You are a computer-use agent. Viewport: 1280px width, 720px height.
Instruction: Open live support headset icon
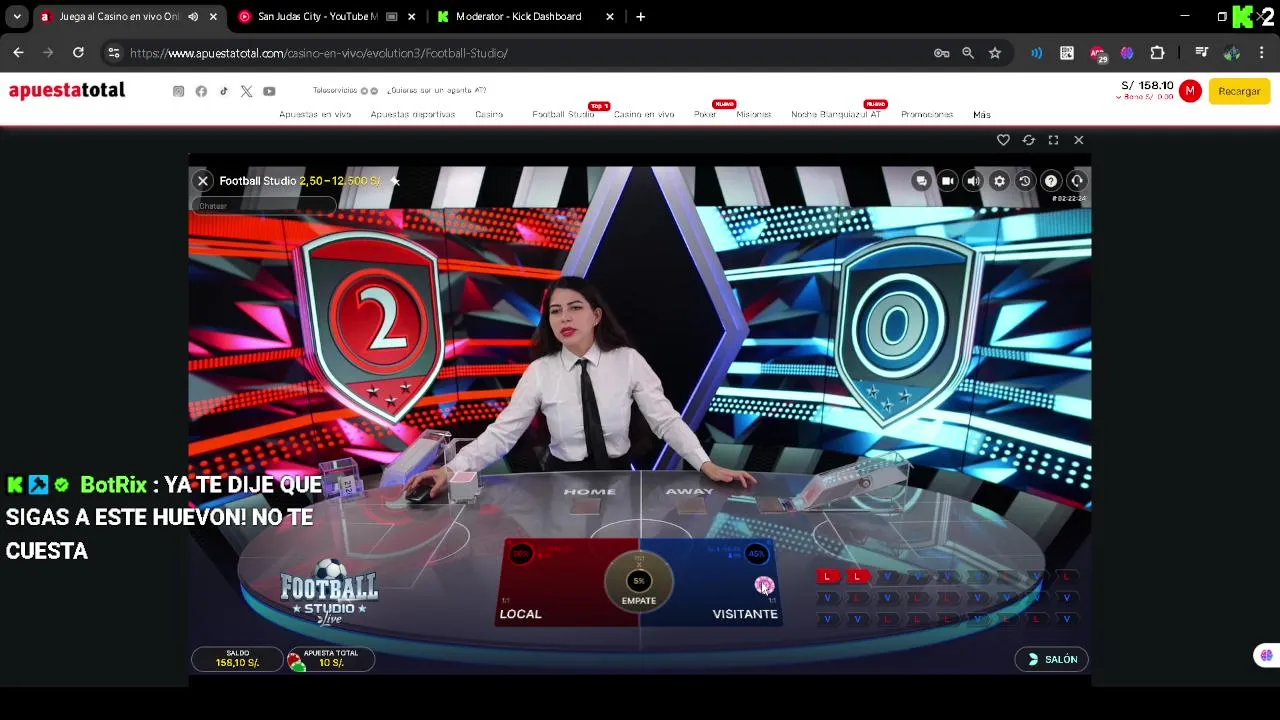coord(1077,181)
